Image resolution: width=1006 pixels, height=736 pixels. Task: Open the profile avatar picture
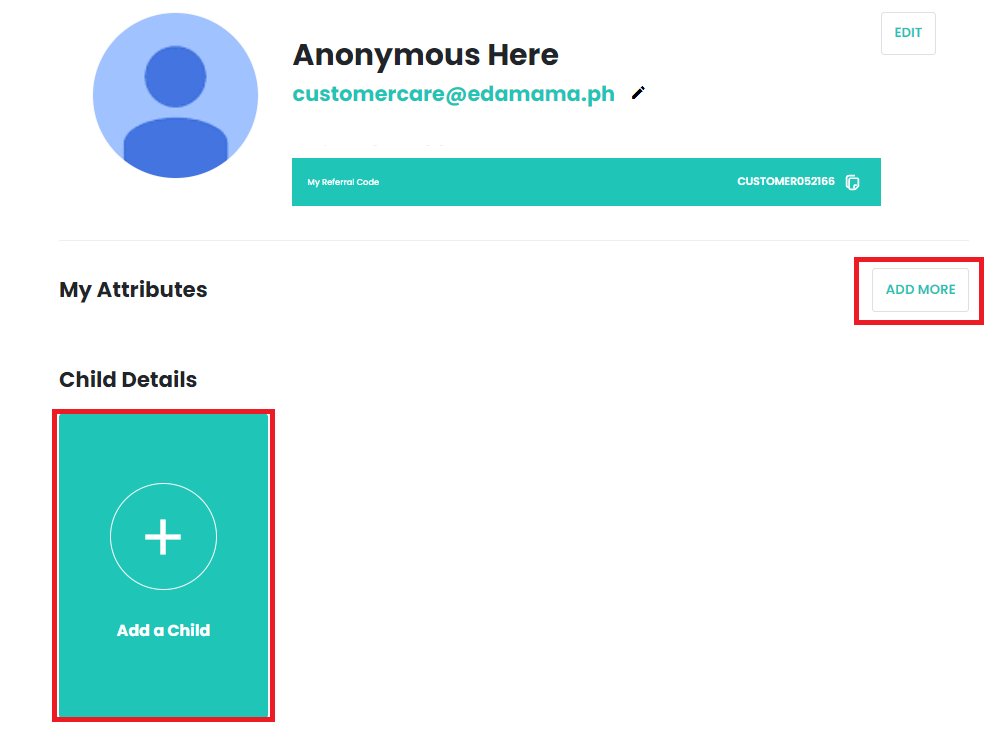(175, 96)
